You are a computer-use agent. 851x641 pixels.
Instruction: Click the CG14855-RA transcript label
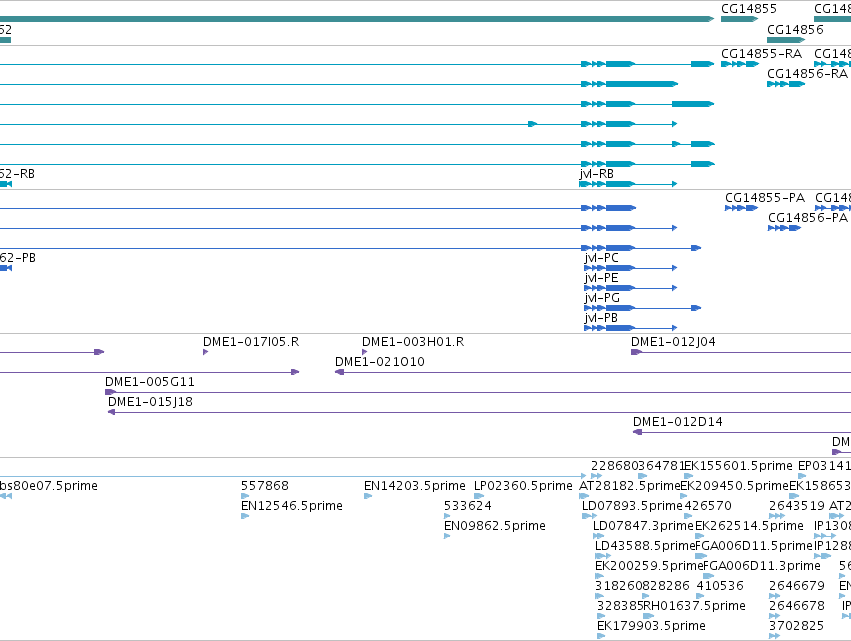point(761,54)
